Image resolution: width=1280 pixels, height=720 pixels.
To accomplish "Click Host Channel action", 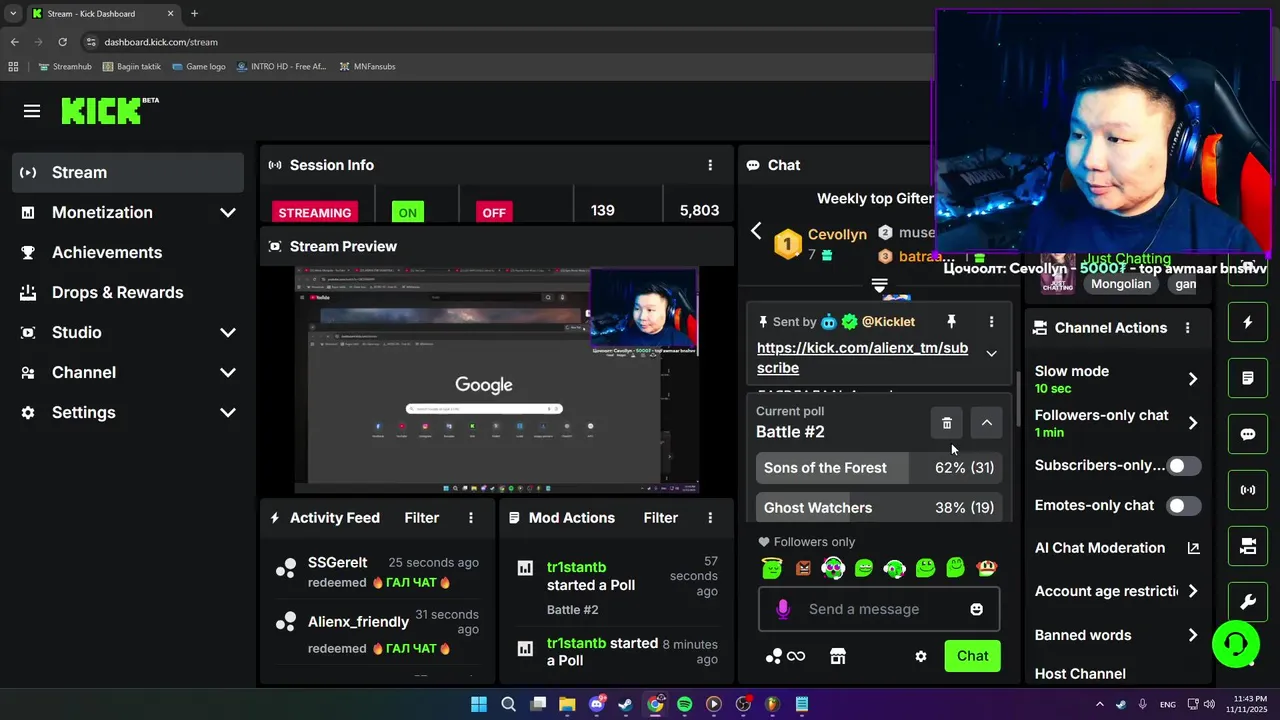I will 1080,674.
